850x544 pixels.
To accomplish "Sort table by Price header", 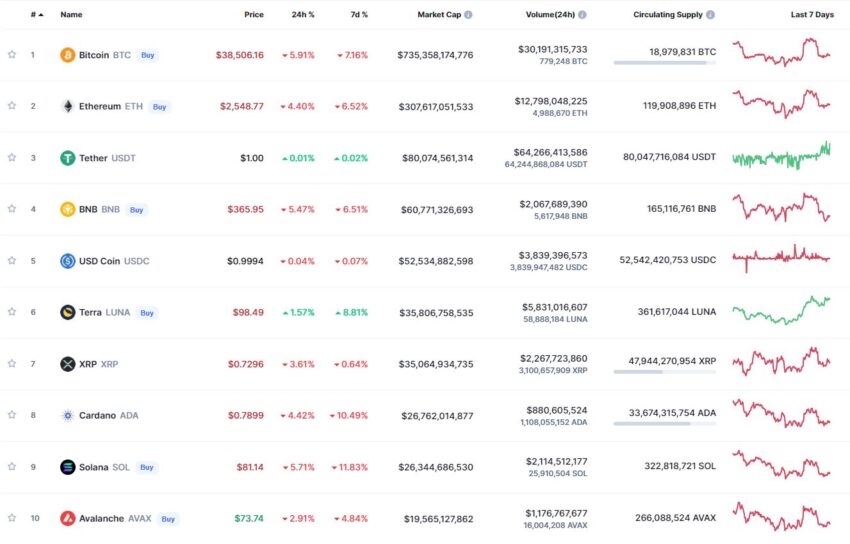I will point(254,15).
